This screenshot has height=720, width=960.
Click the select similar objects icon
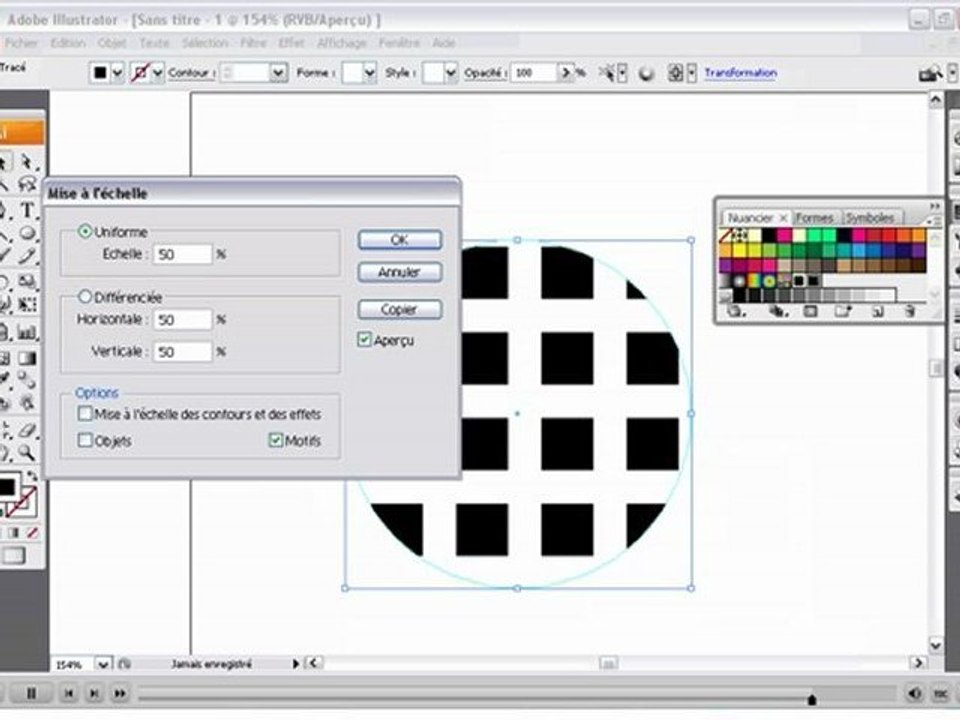click(x=606, y=73)
